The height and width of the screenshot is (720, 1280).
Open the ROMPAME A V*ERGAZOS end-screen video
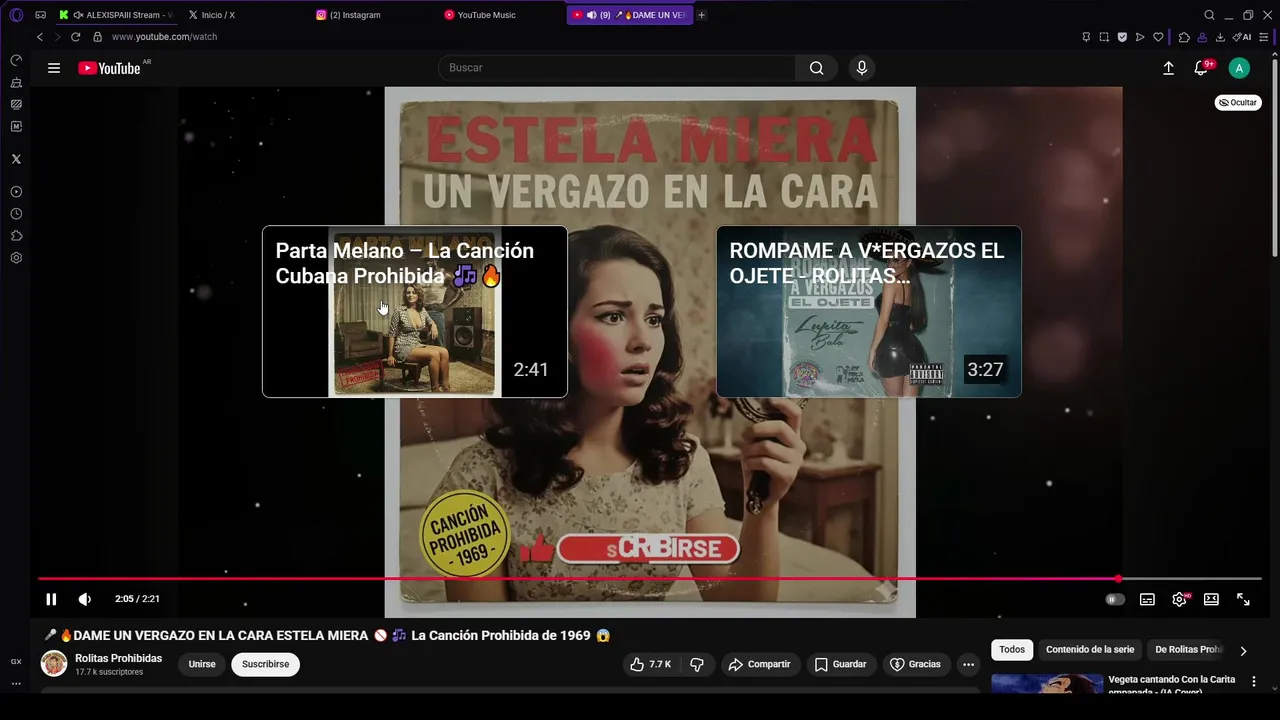pyautogui.click(x=869, y=312)
